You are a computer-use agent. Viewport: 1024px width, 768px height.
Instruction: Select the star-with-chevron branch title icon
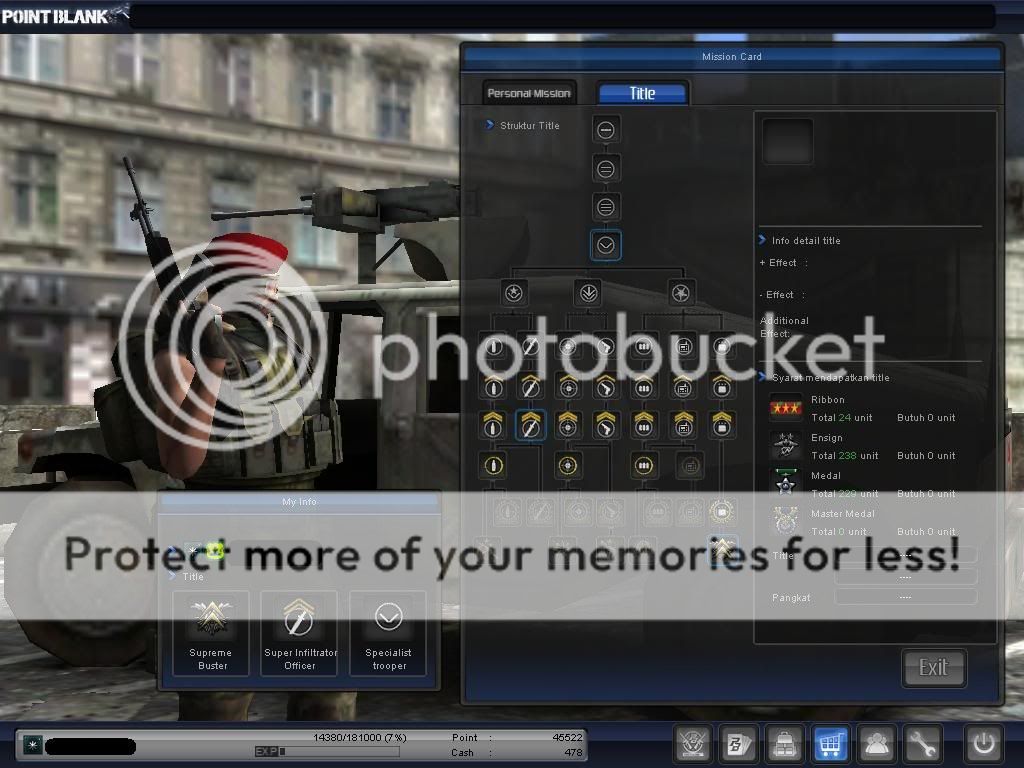pyautogui.click(x=513, y=293)
